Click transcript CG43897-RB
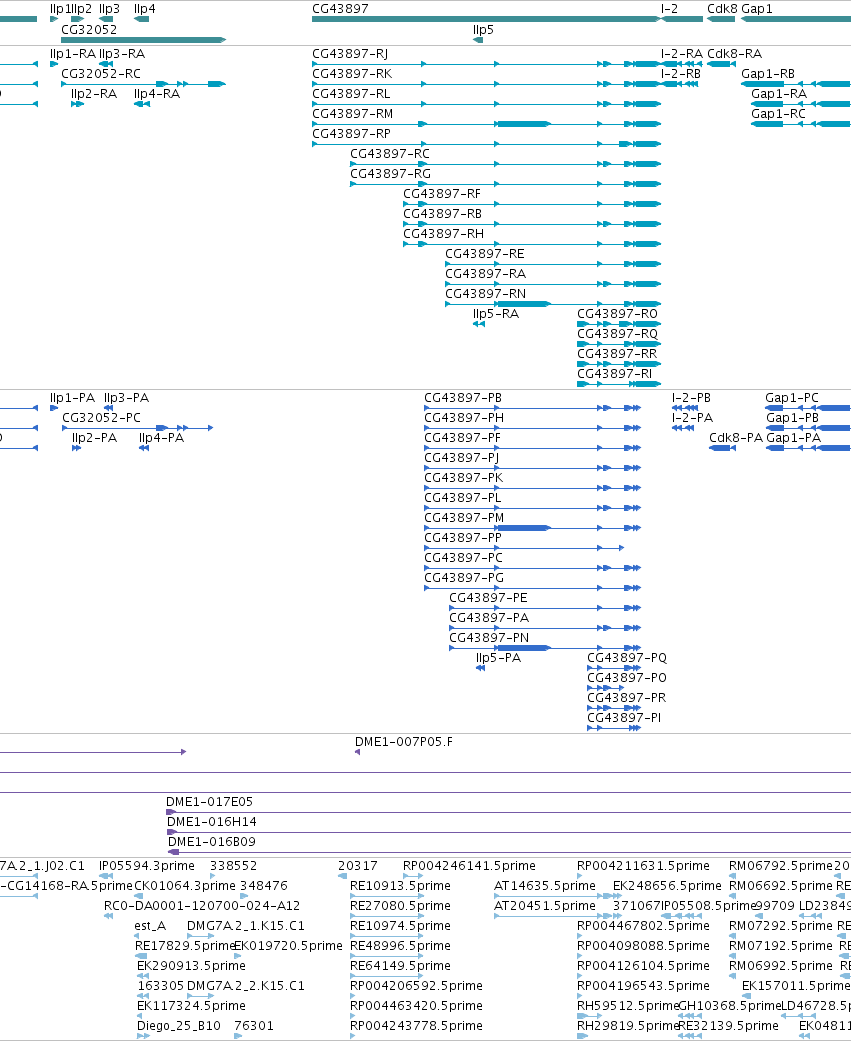Image resolution: width=851 pixels, height=1041 pixels. click(442, 213)
